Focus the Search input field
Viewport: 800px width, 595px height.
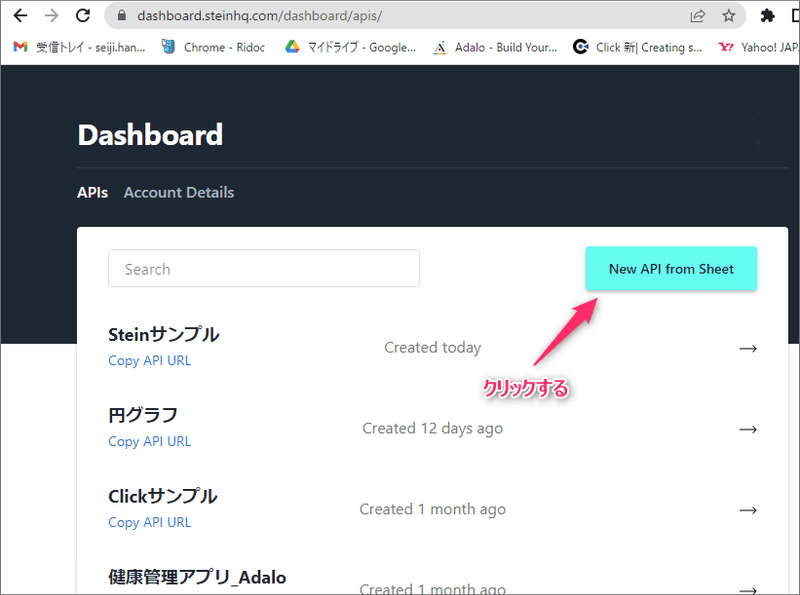pos(264,268)
